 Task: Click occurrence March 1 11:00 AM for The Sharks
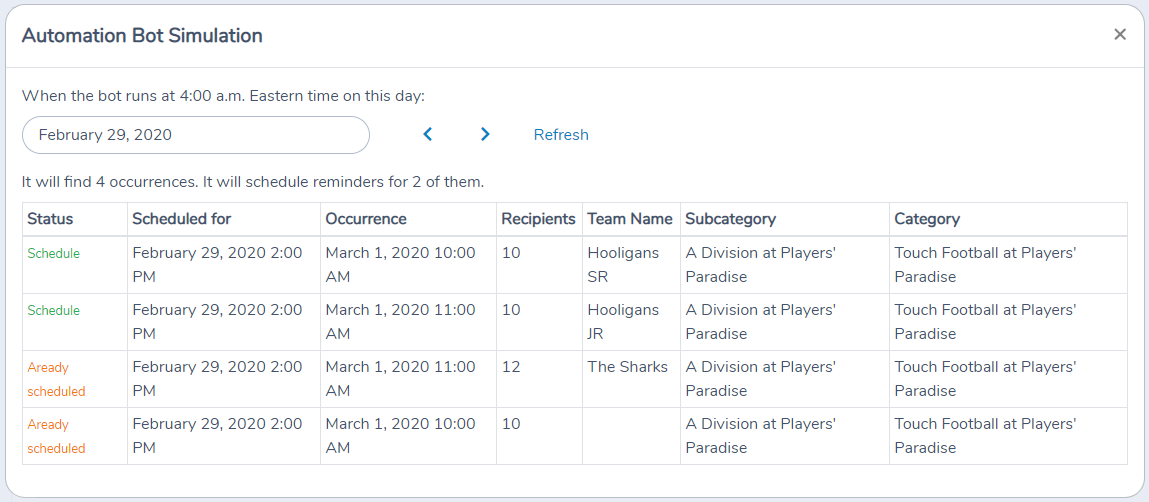400,379
